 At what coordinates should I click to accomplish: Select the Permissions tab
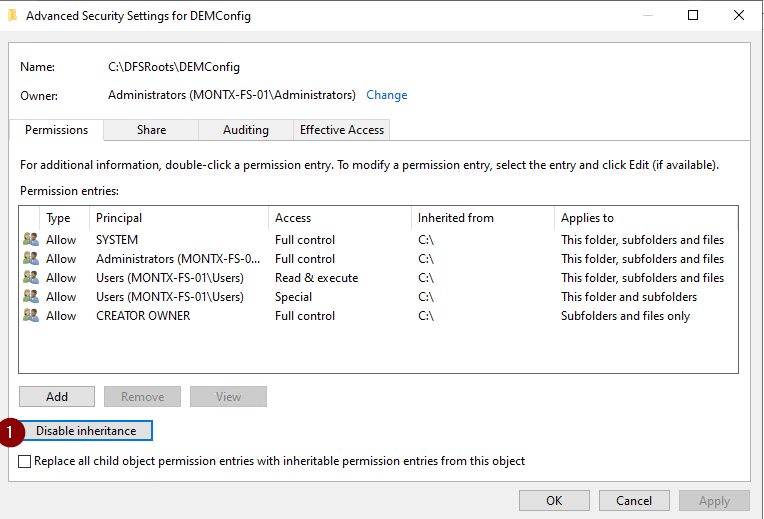(x=57, y=130)
